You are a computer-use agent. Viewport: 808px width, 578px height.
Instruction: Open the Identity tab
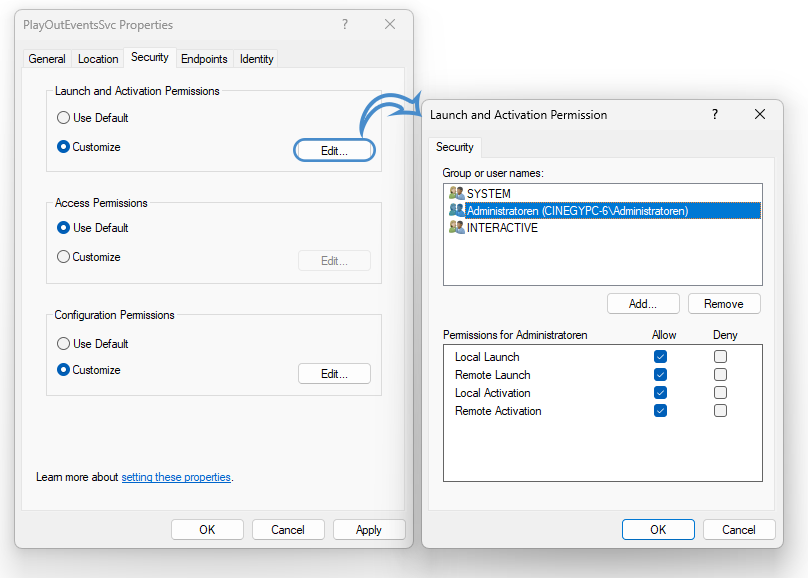tap(256, 59)
